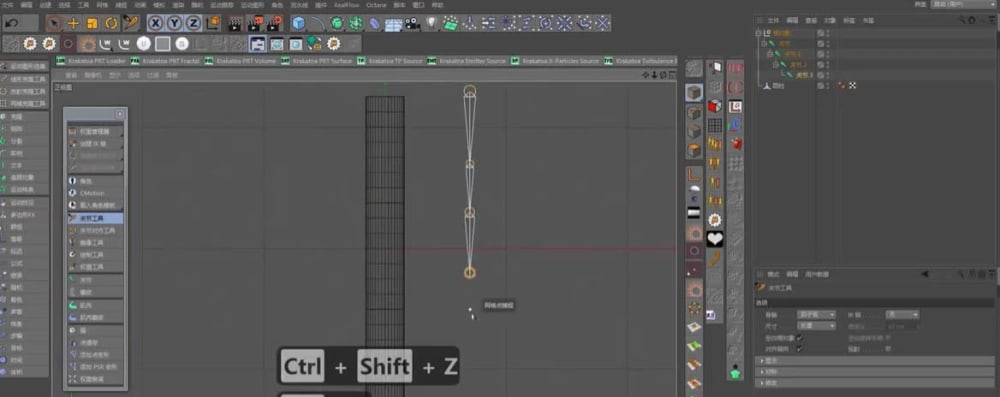Add a Cube primitive object

tap(298, 24)
